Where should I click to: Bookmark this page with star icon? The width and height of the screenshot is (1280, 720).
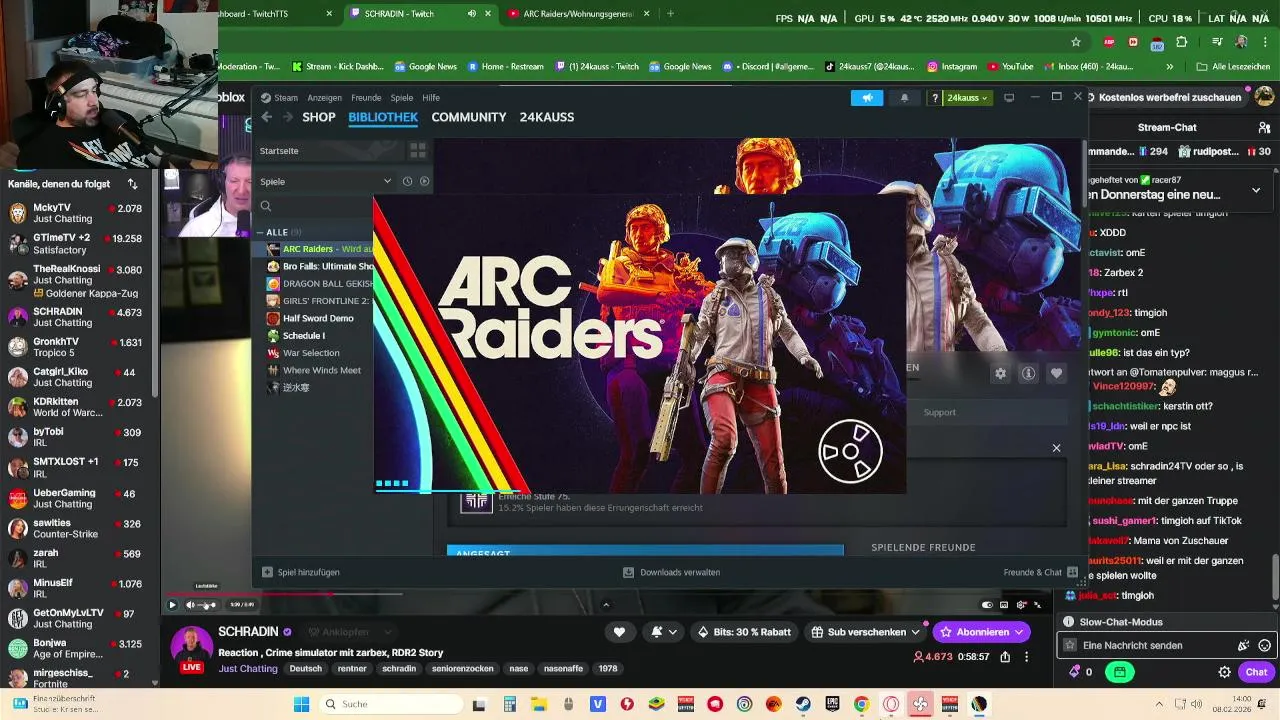[x=1076, y=42]
